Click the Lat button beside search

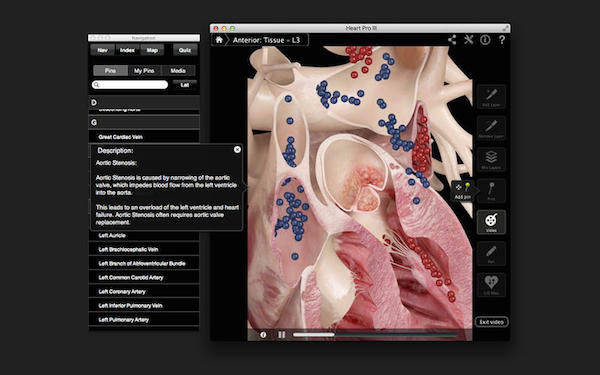tap(185, 85)
